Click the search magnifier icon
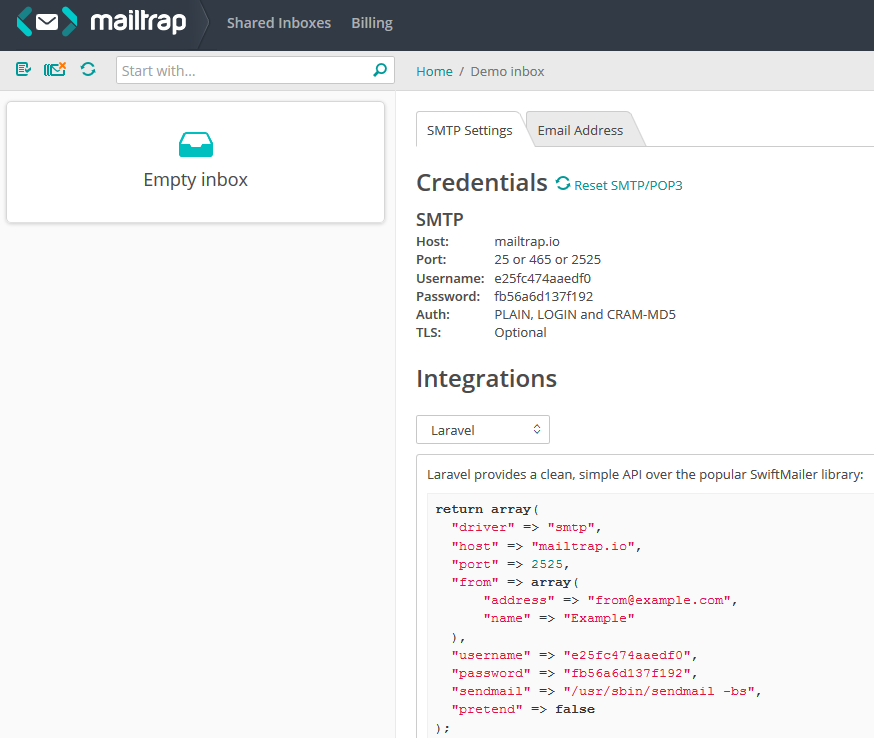 click(379, 70)
